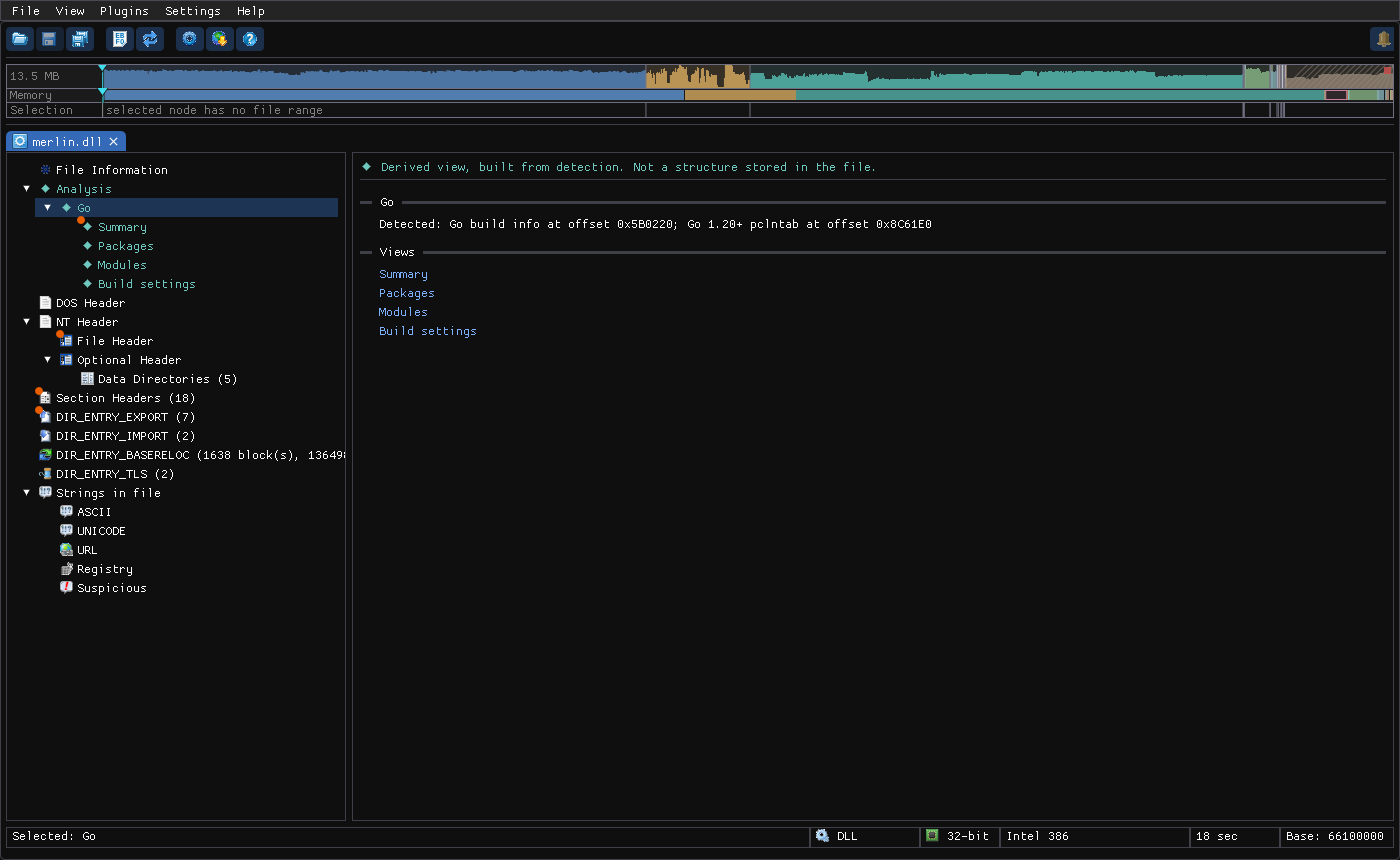Image resolution: width=1400 pixels, height=860 pixels.
Task: Click the open file folder toolbar icon
Action: coord(20,39)
